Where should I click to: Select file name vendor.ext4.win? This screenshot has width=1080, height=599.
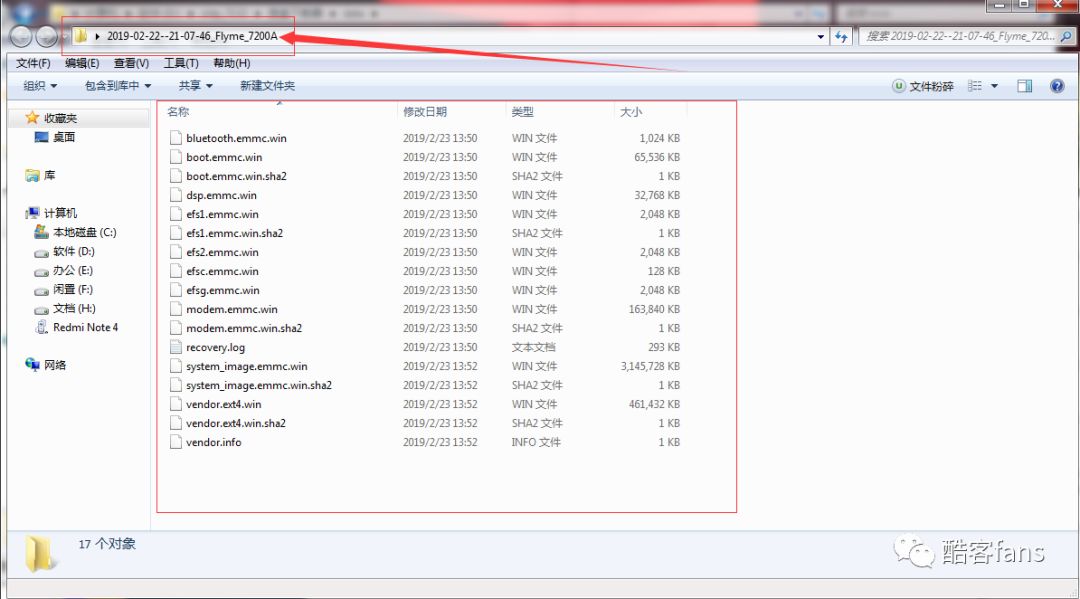pyautogui.click(x=223, y=404)
